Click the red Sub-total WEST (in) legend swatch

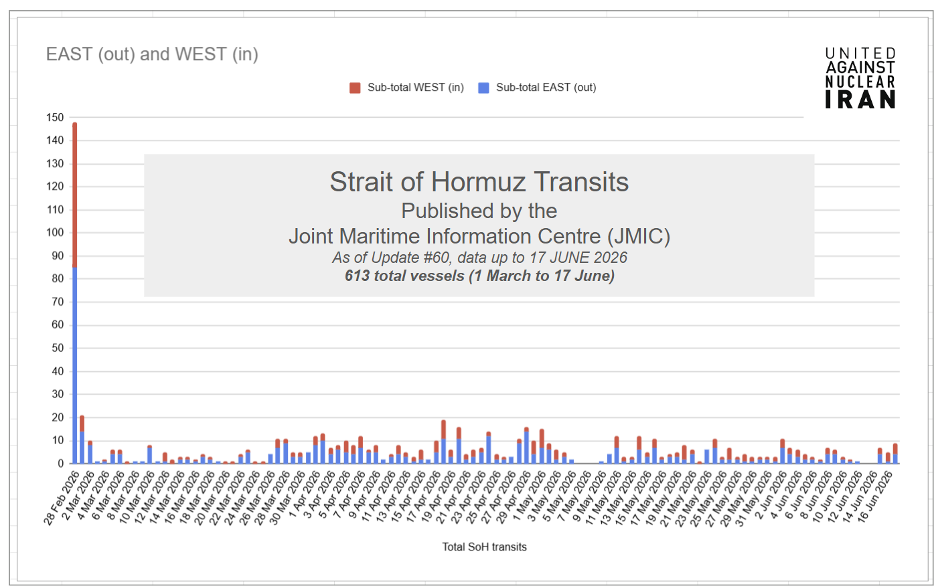355,88
